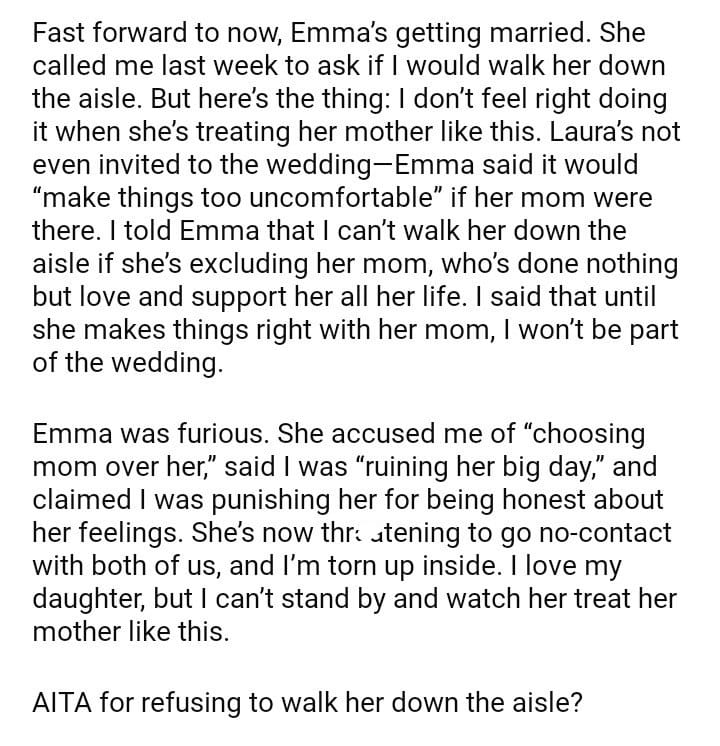Click the word "choosing" in the second paragraph
Screen dimensions: 720x746
586,435
